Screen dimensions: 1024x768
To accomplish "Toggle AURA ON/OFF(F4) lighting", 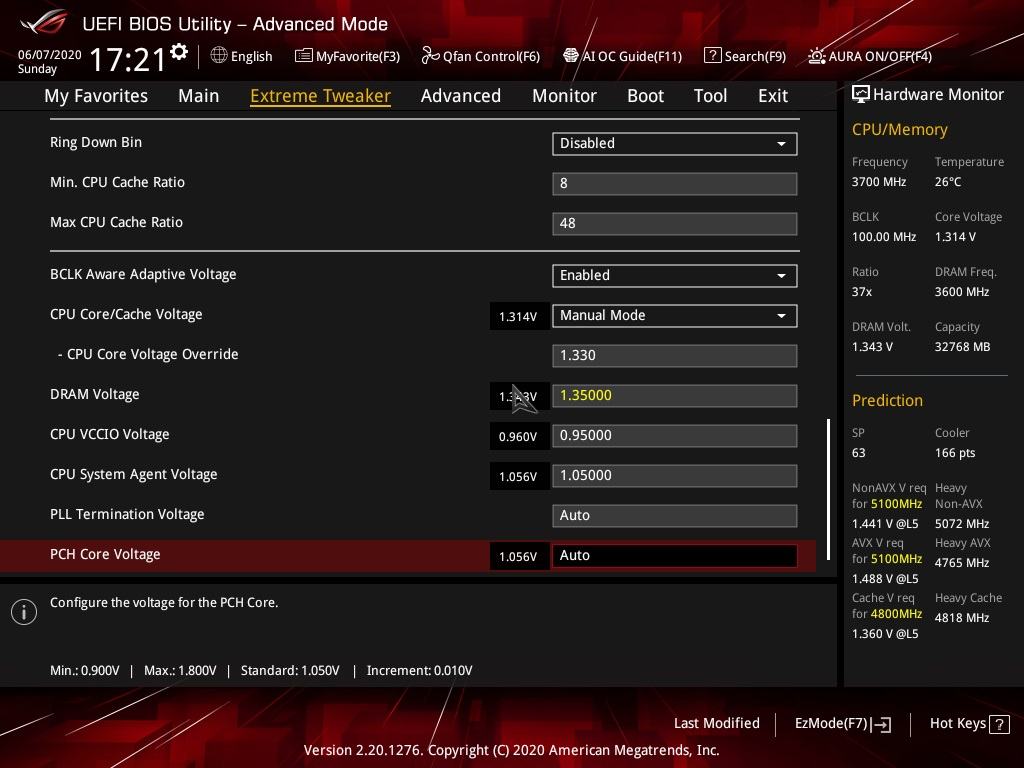I will 870,56.
